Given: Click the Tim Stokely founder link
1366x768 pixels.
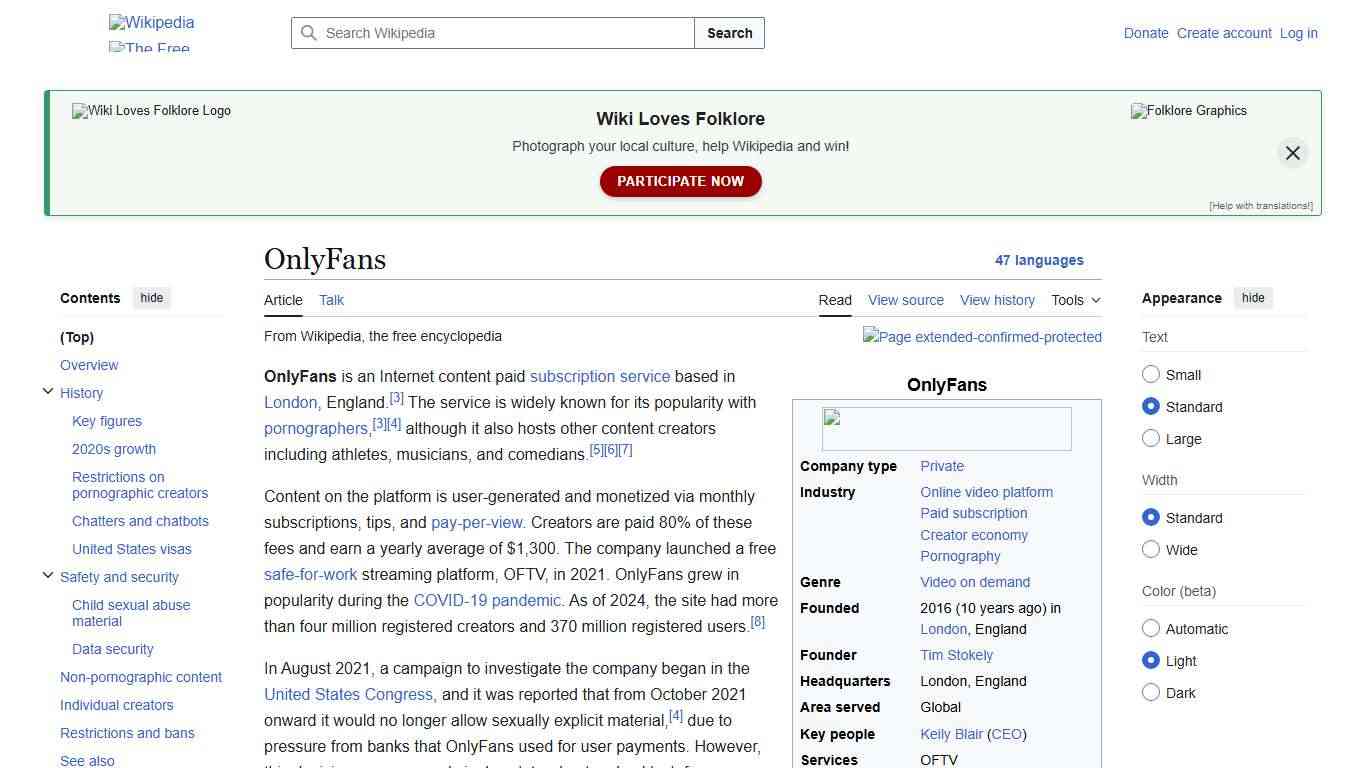Looking at the screenshot, I should pos(956,655).
